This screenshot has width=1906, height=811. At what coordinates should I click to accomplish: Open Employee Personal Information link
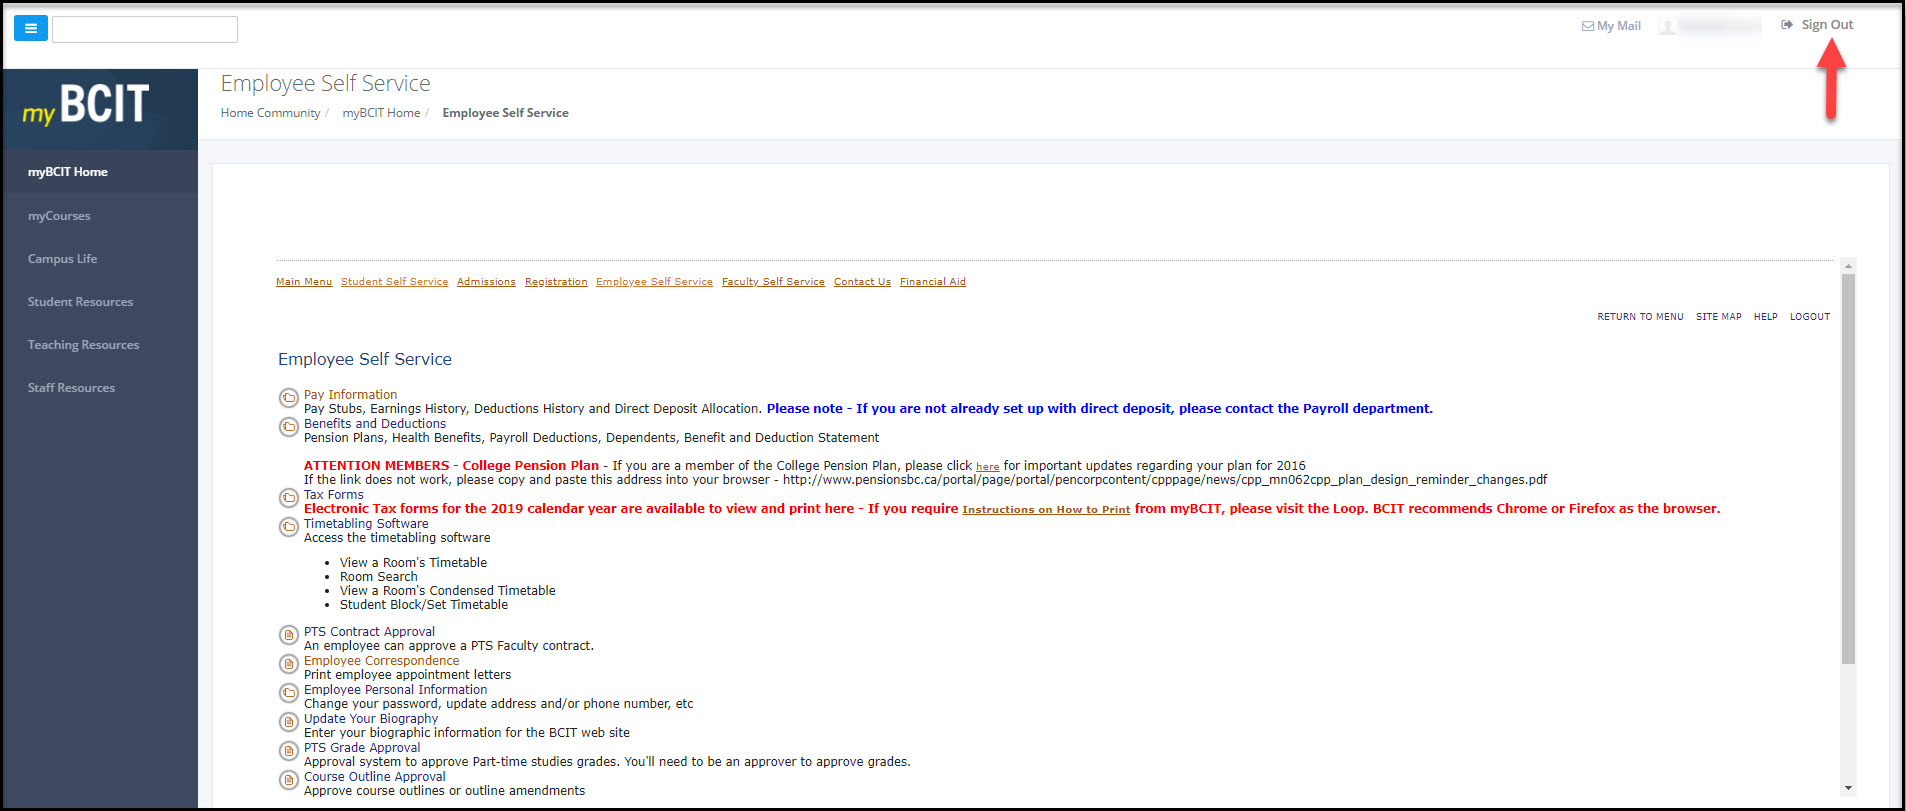pyautogui.click(x=395, y=690)
